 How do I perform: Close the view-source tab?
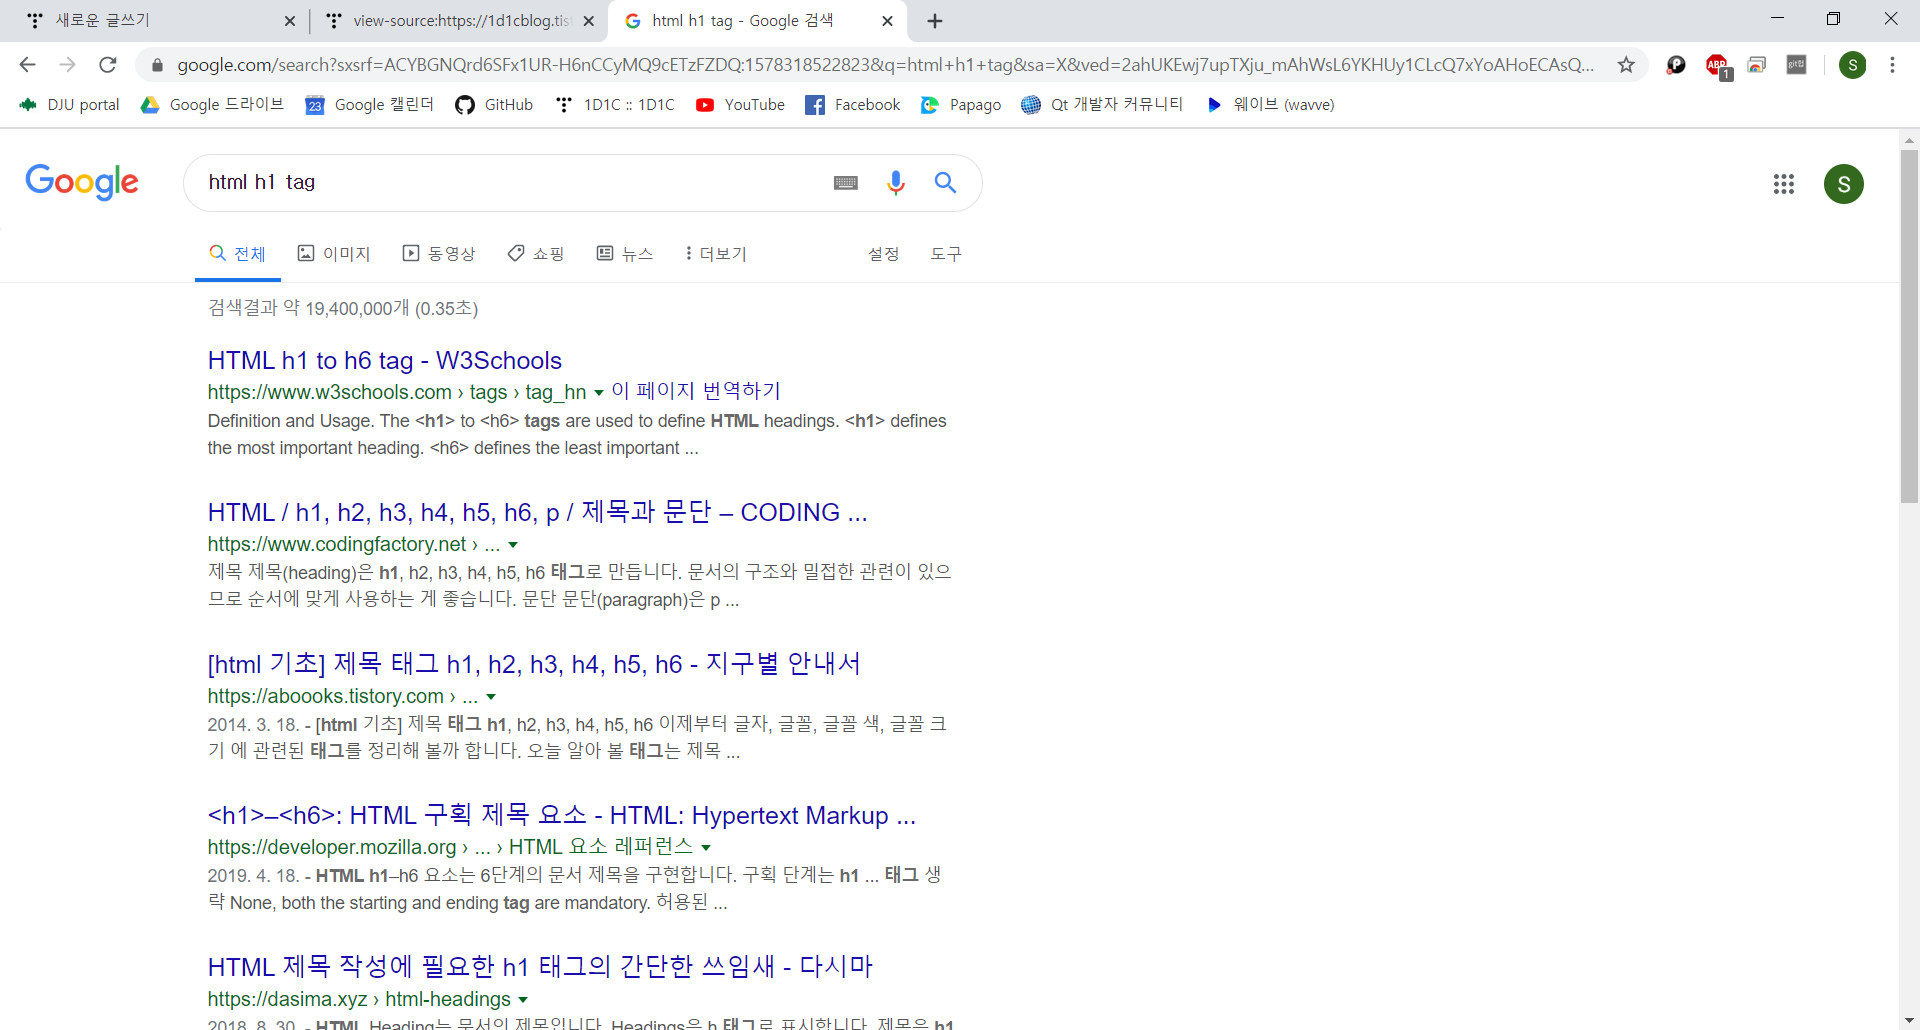(x=589, y=21)
